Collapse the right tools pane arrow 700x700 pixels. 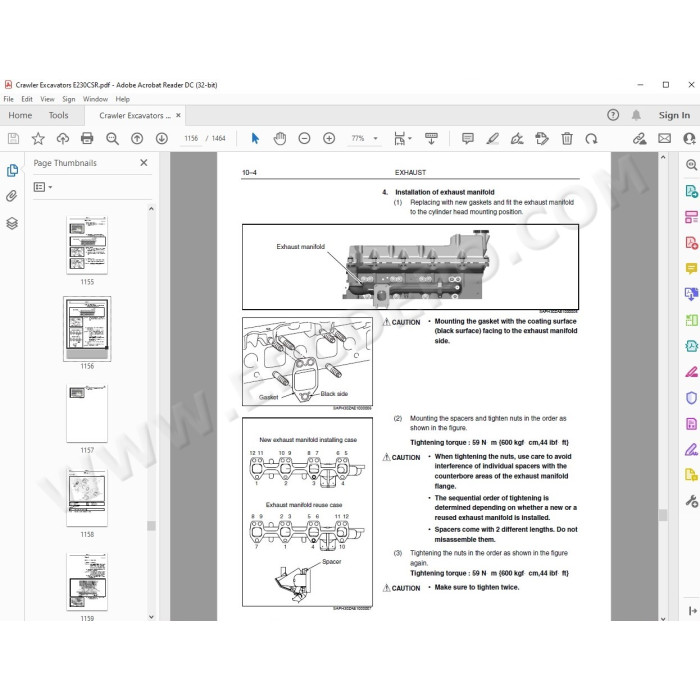click(x=692, y=610)
